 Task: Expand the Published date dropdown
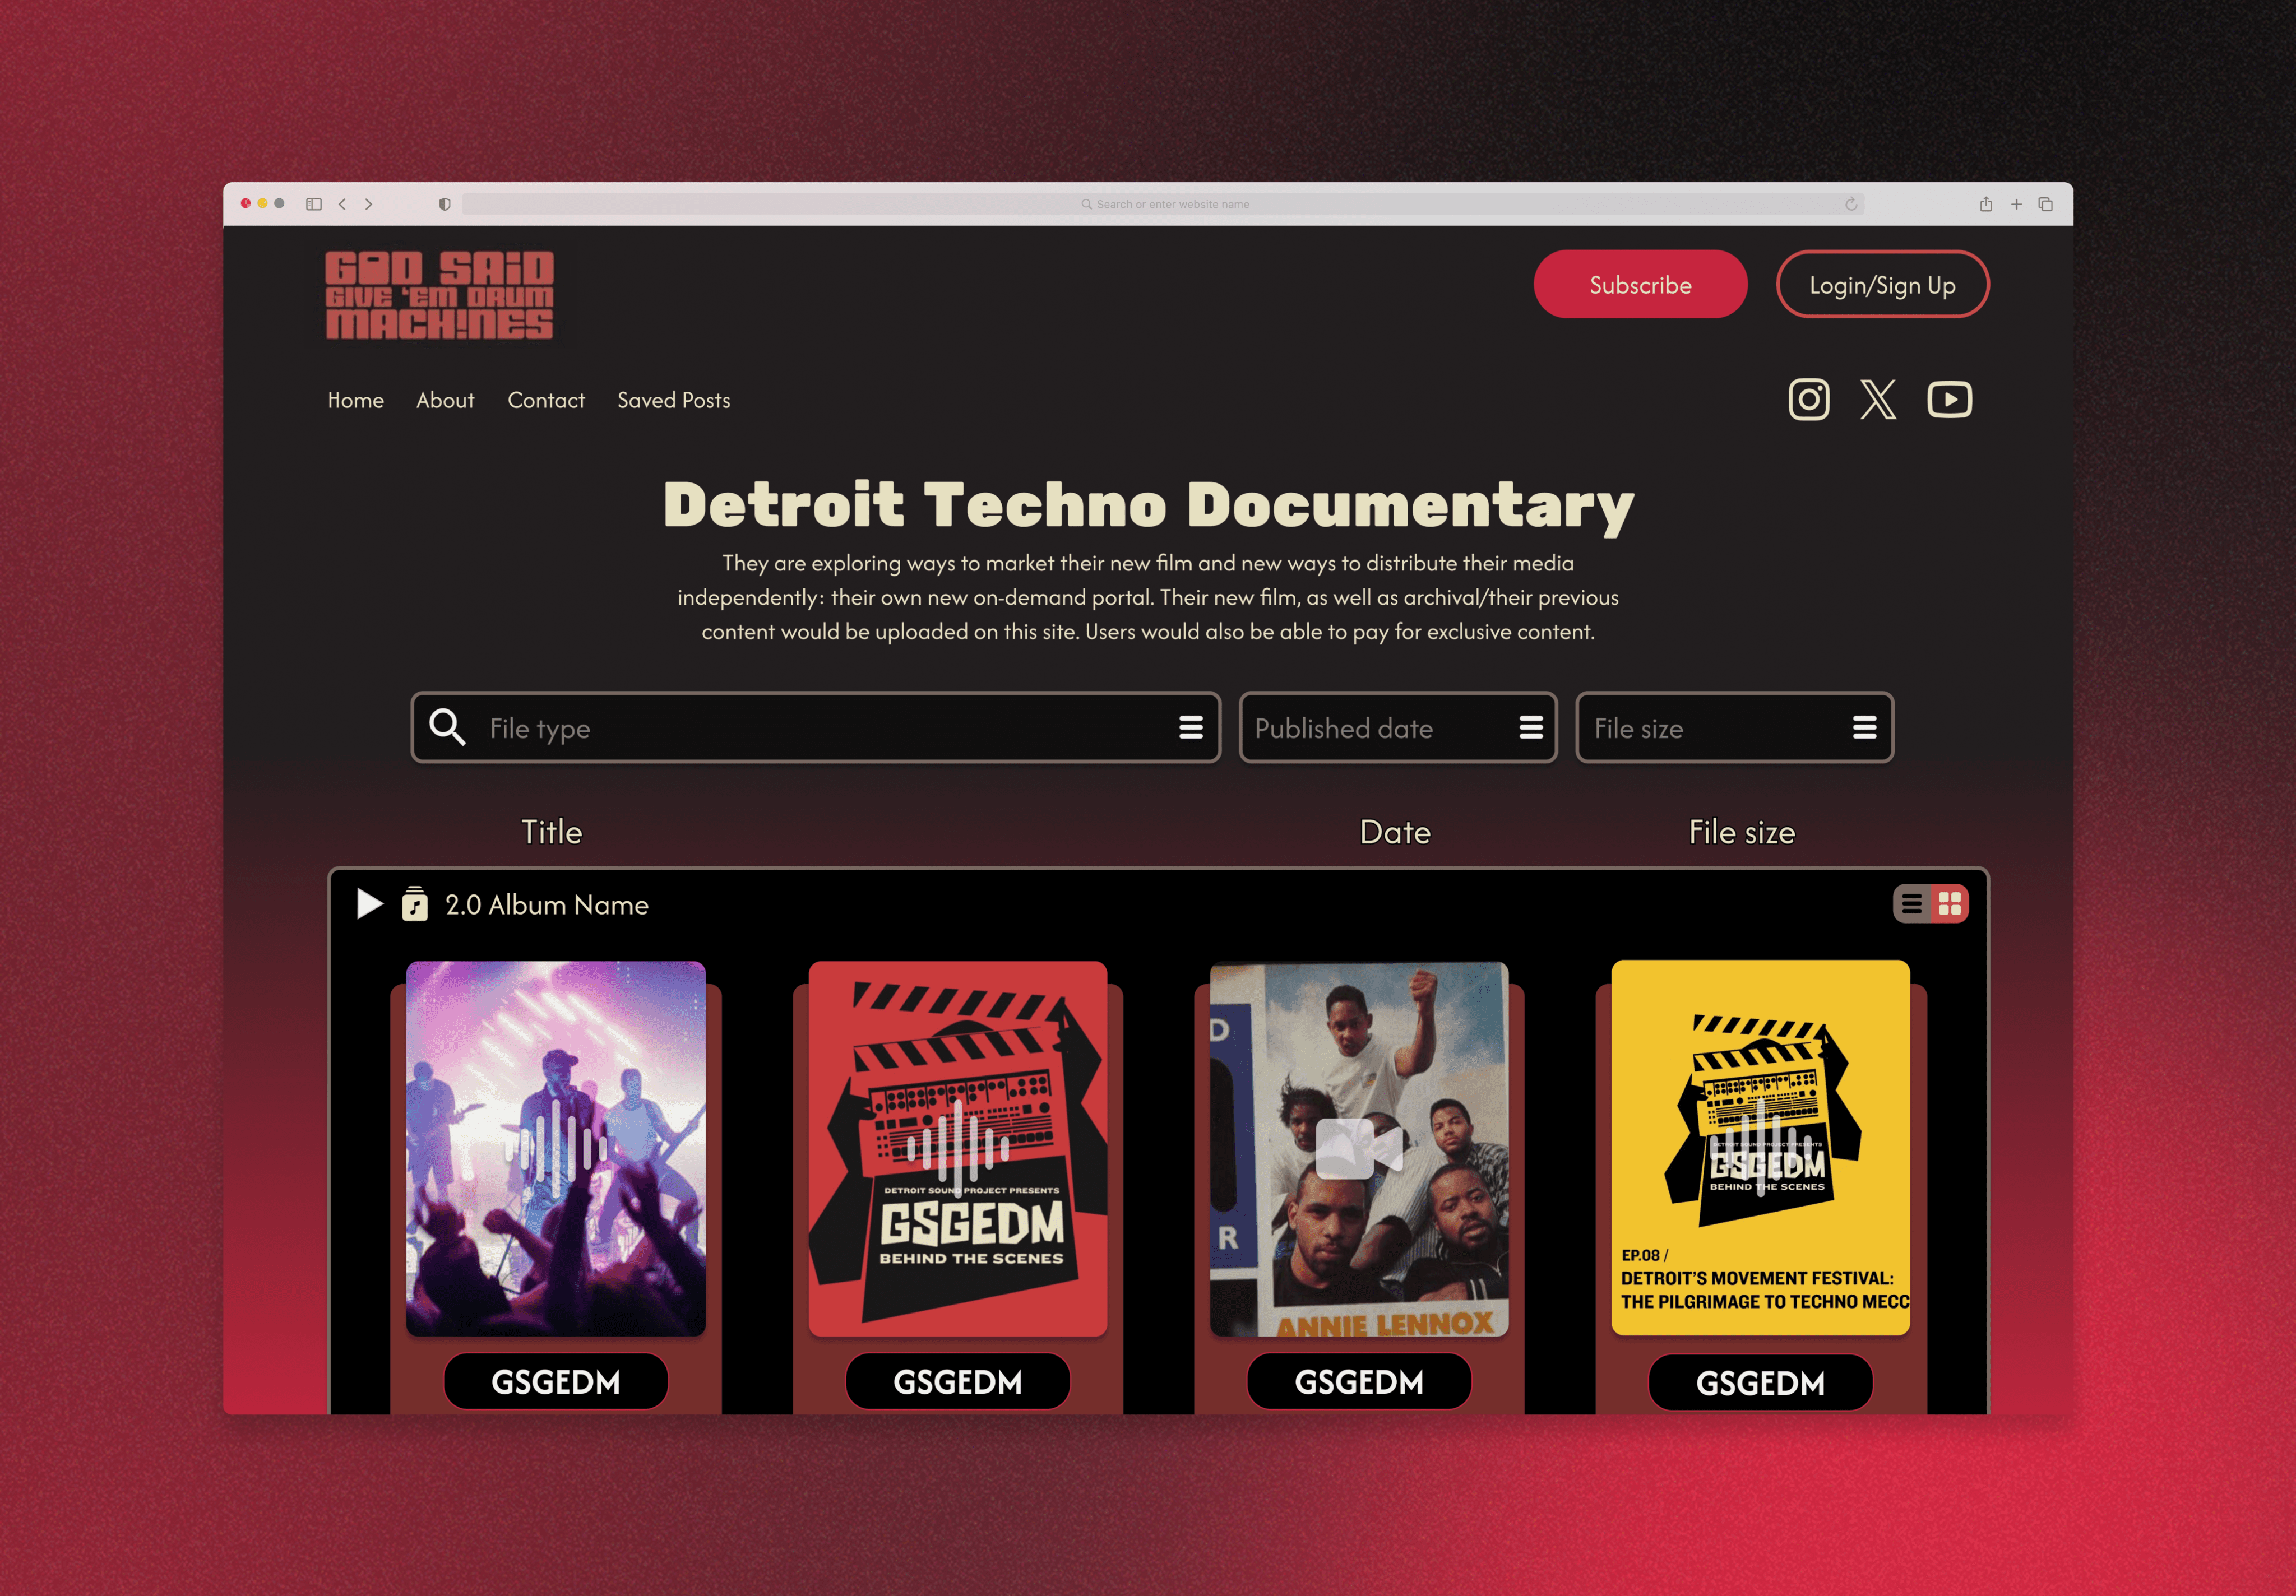(x=1531, y=728)
